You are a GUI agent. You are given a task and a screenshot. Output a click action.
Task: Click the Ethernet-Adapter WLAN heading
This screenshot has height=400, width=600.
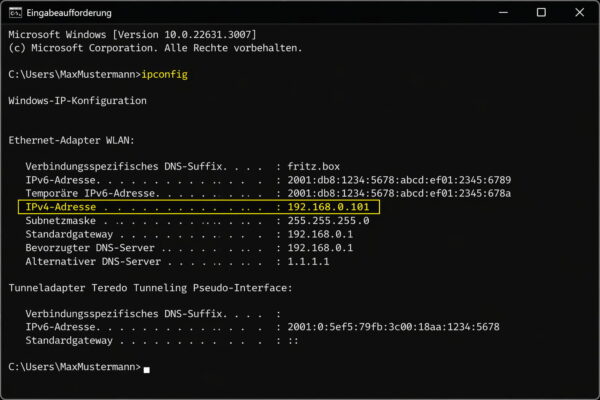point(71,140)
